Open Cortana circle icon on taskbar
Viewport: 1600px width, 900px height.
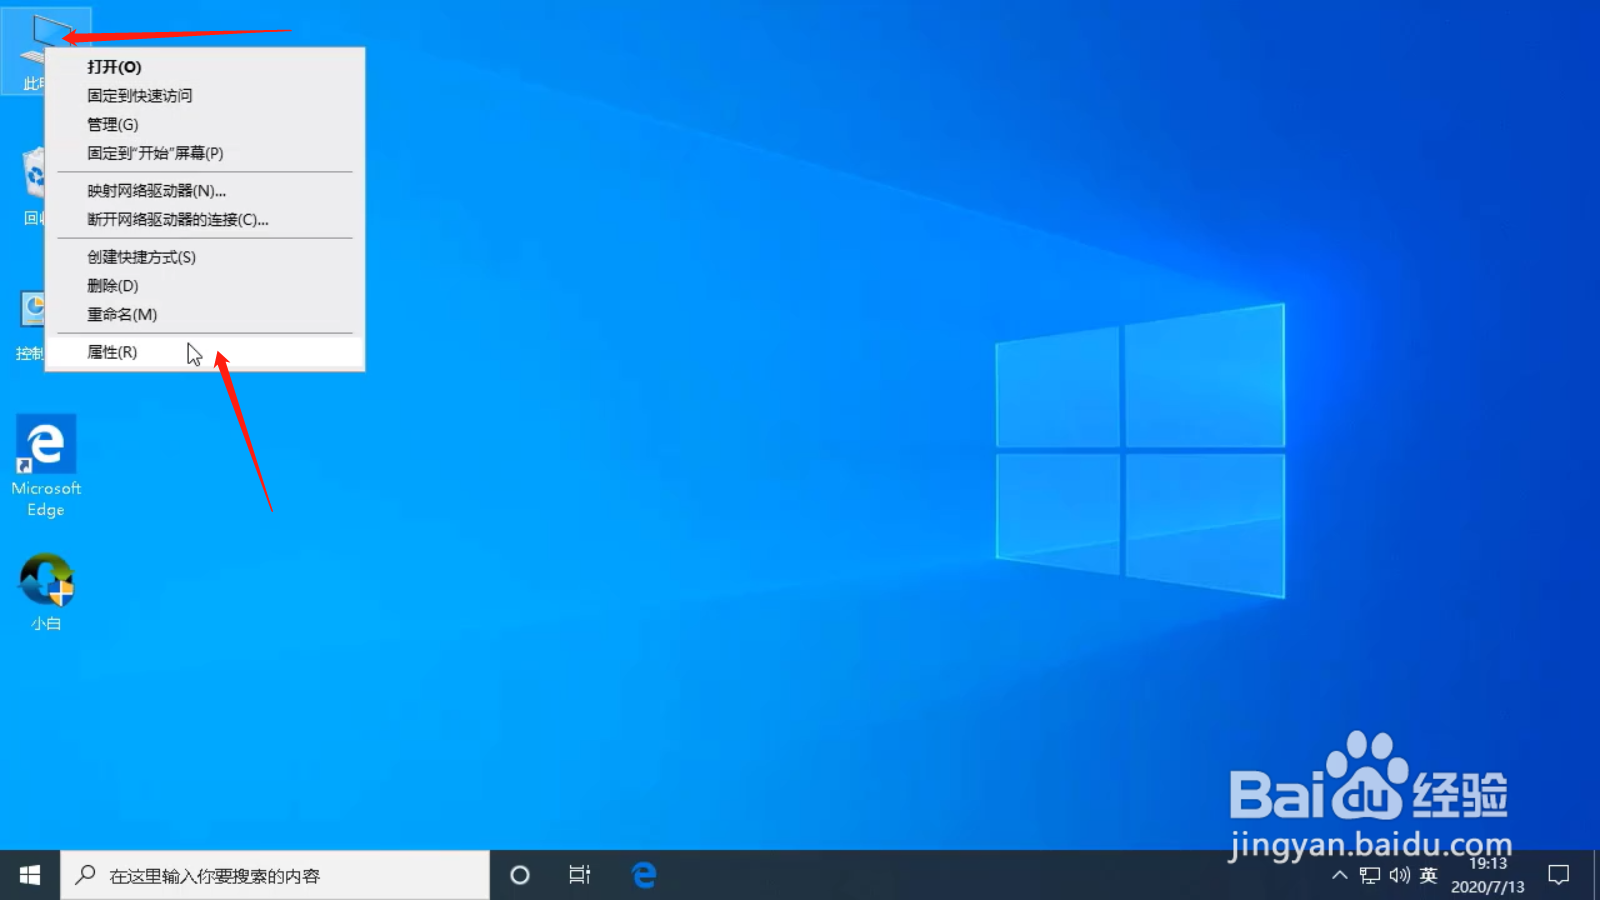(519, 875)
